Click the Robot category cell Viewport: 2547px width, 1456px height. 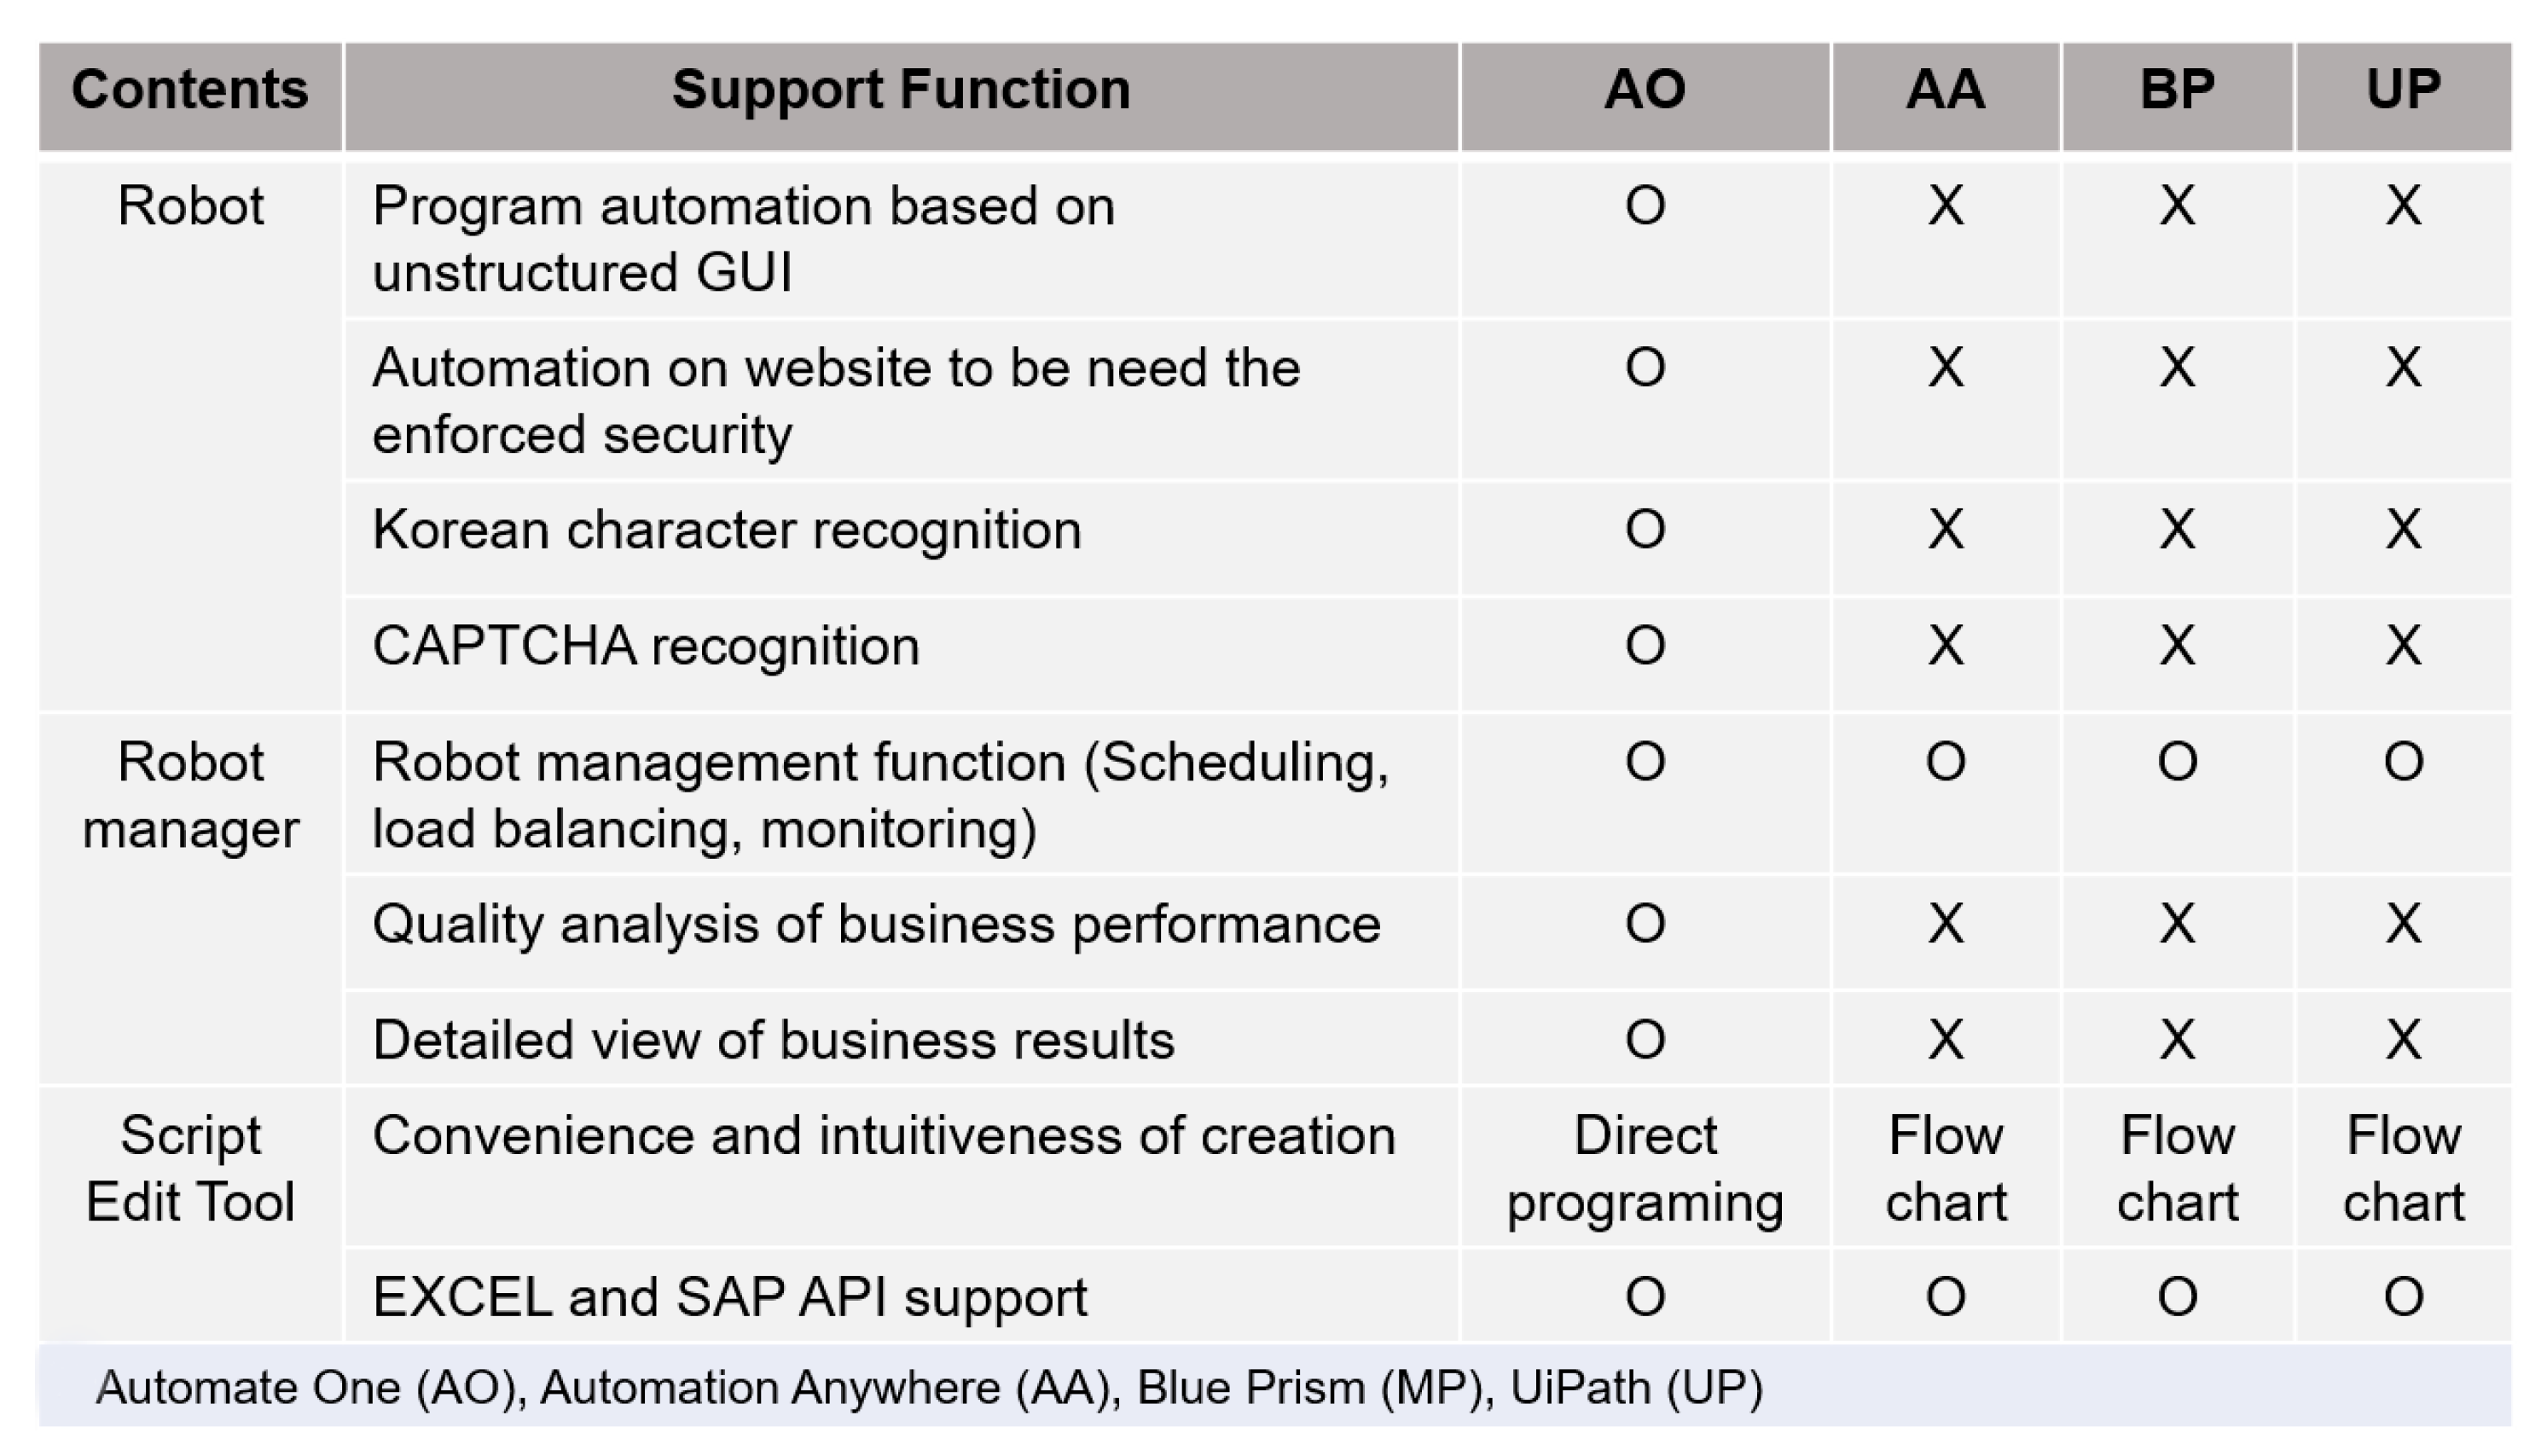190,207
